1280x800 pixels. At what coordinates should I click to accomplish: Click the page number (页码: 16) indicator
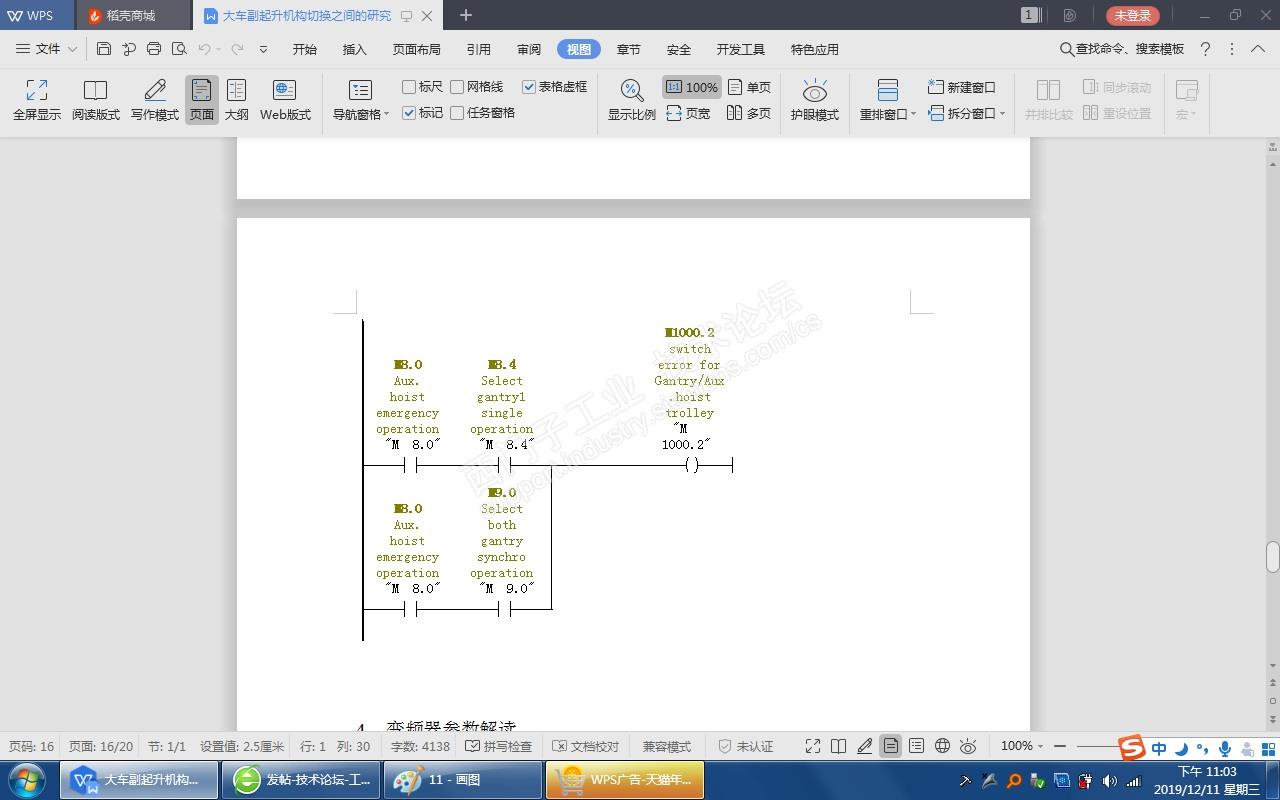(x=32, y=746)
